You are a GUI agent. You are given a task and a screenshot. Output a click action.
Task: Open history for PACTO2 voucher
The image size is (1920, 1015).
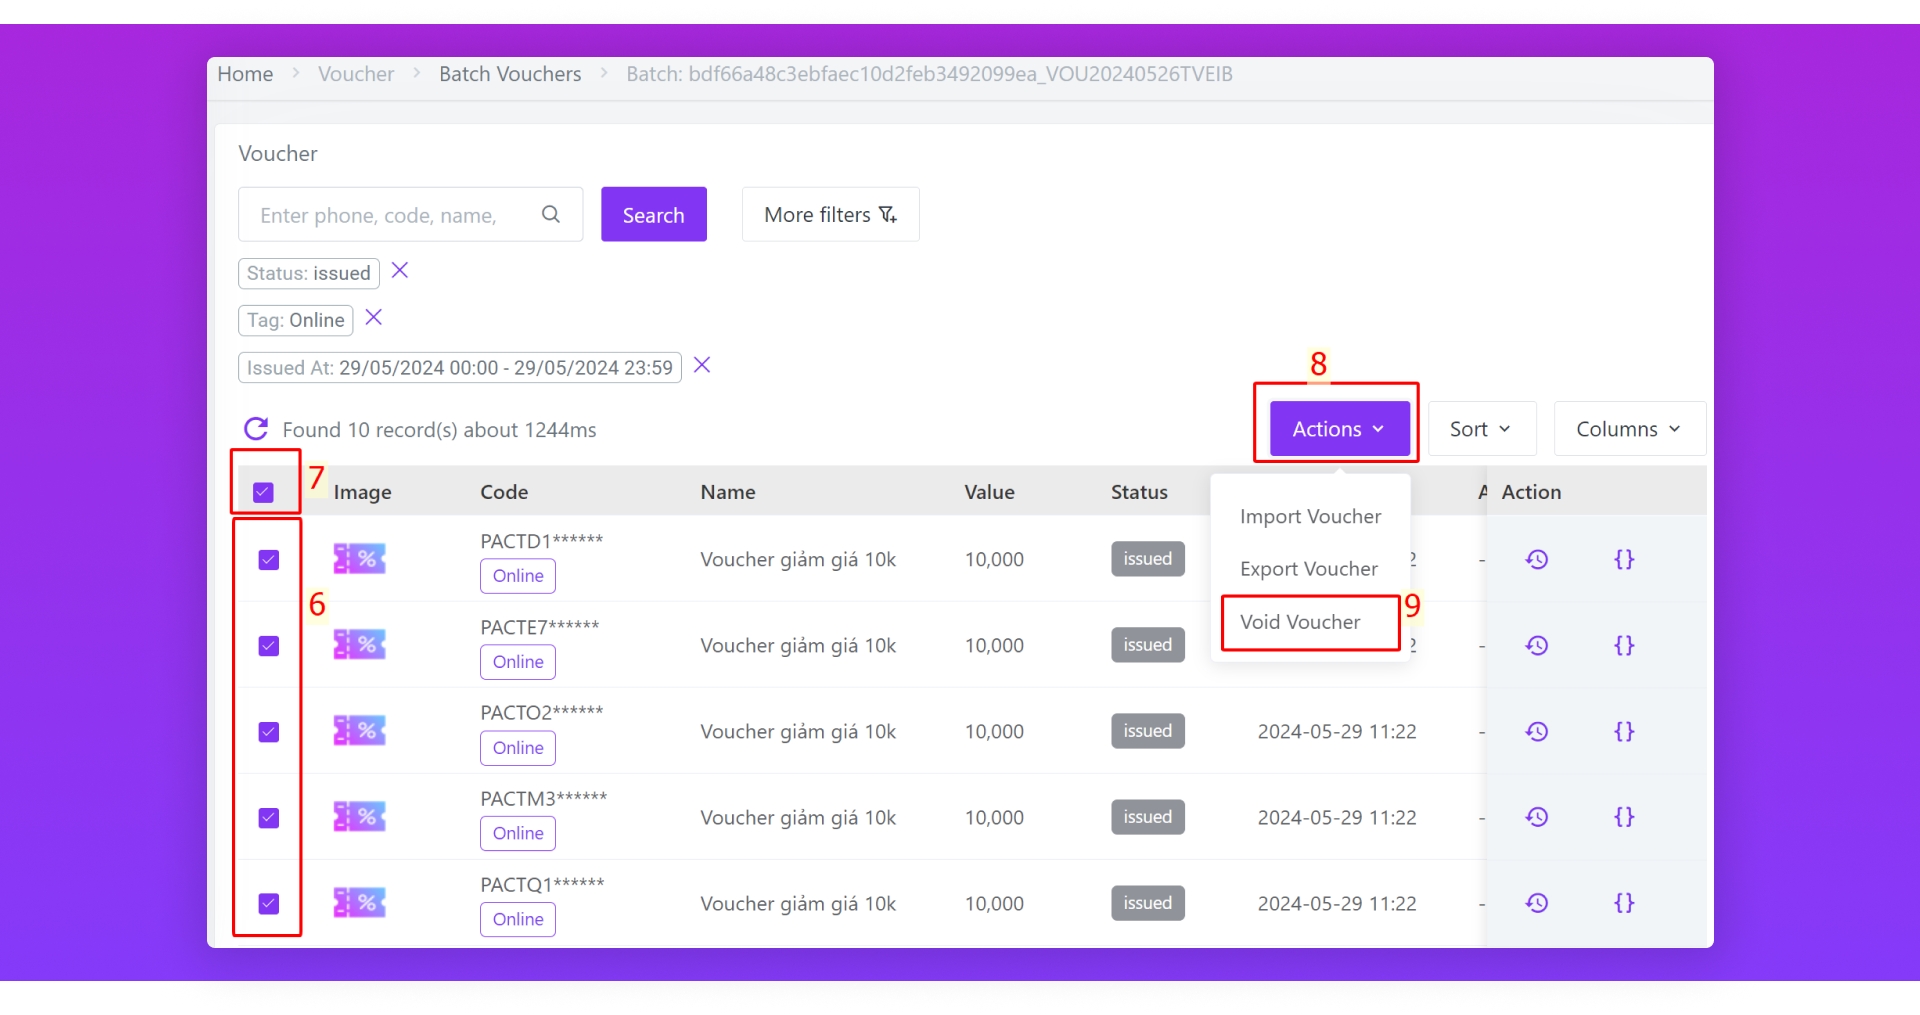tap(1536, 731)
